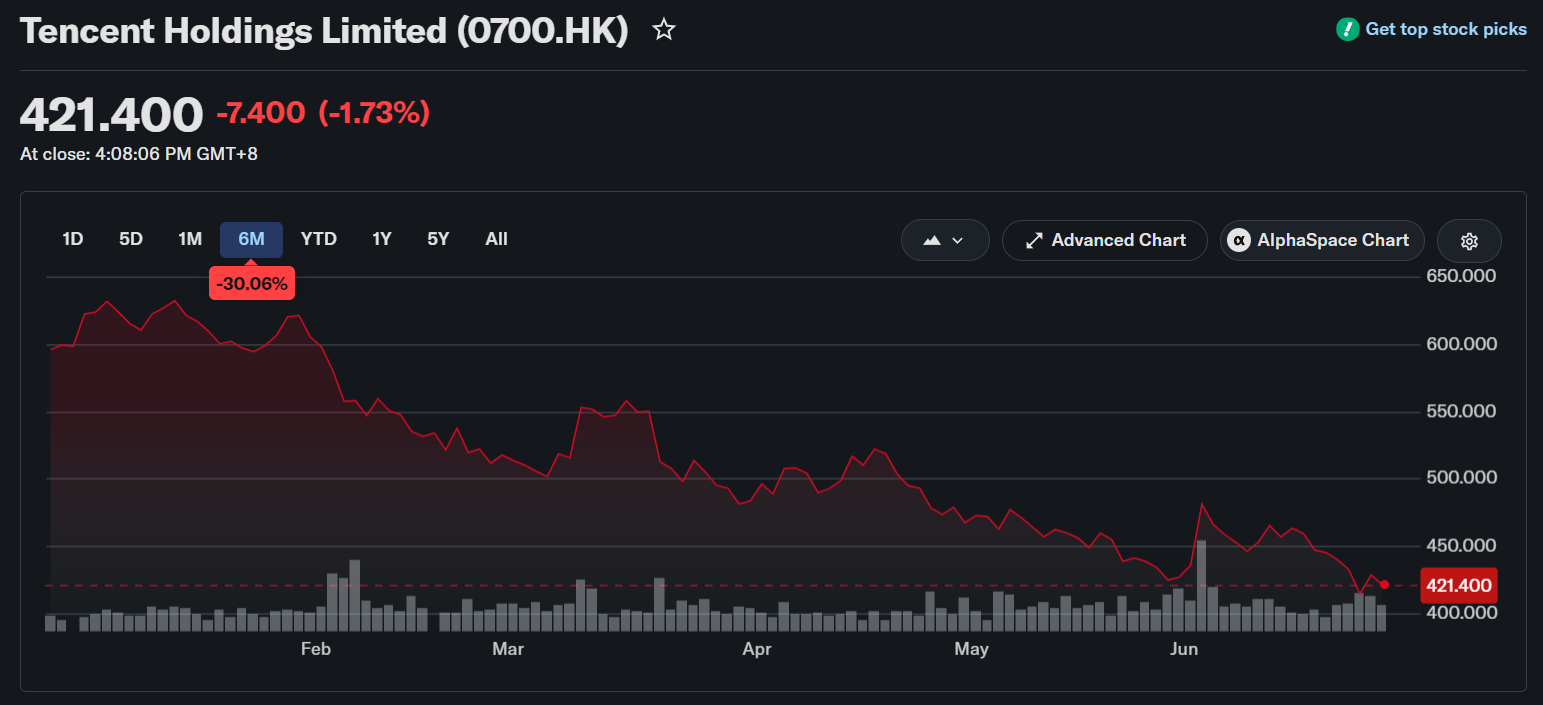1543x705 pixels.
Task: Click the Get top stock picks link
Action: pos(1446,29)
